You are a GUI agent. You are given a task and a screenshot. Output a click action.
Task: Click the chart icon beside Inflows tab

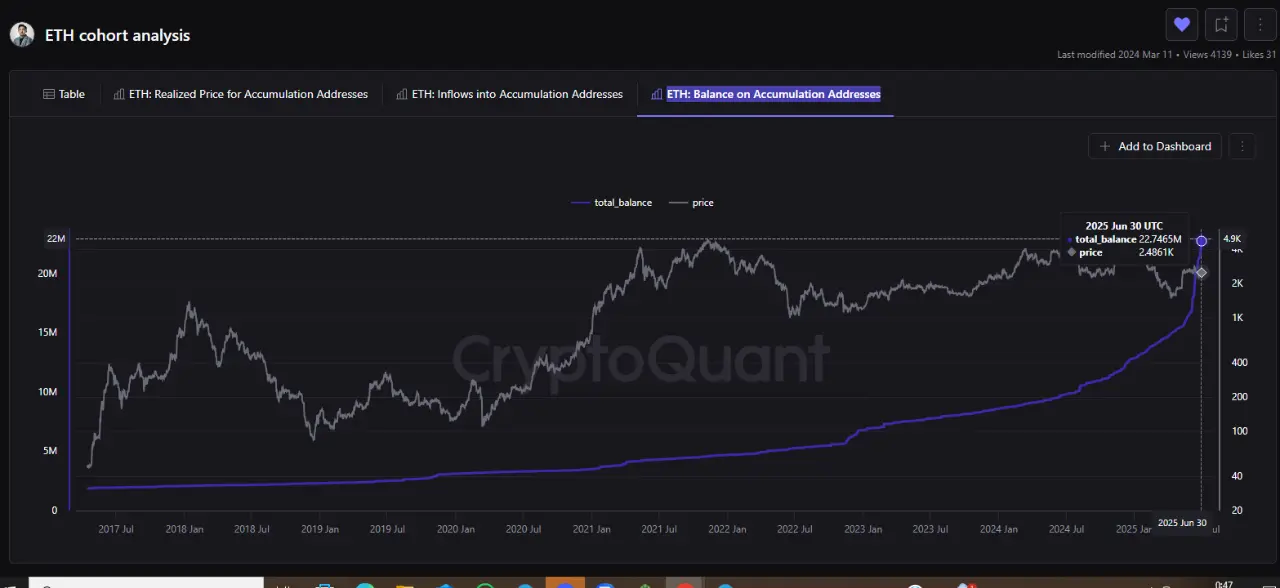pyautogui.click(x=401, y=94)
